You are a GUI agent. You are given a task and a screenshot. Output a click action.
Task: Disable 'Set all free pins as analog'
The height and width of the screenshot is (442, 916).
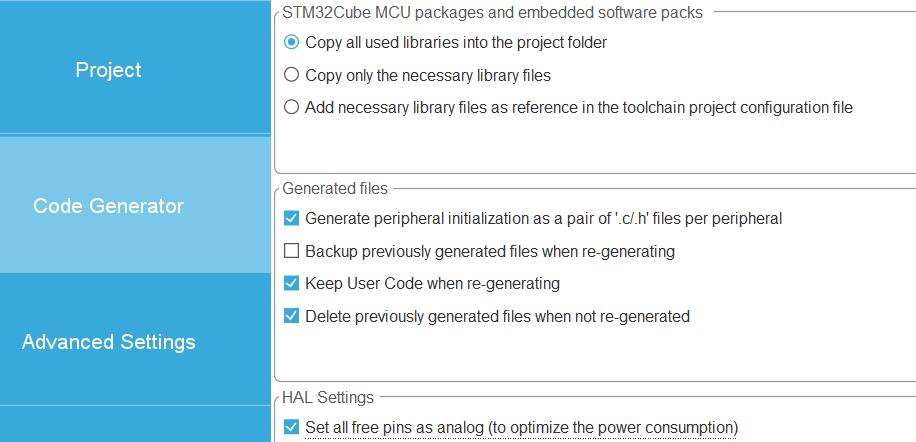click(x=292, y=427)
